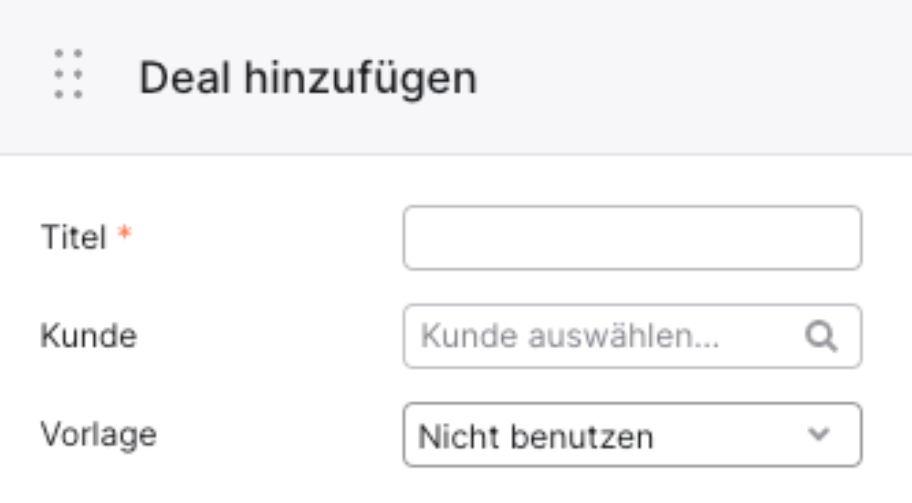Open the 'Kunde auswählen...' customer picker
This screenshot has width=912, height=503.
click(632, 336)
